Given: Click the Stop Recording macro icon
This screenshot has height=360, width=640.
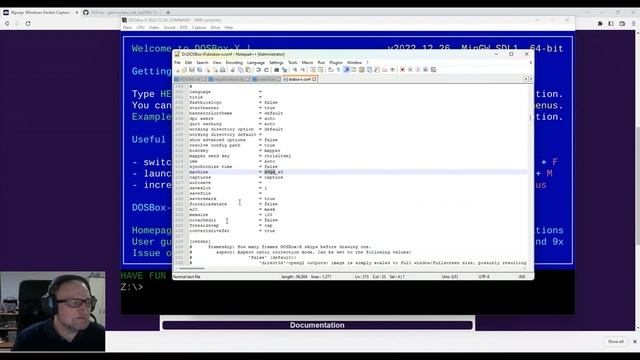Looking at the screenshot, I should click(x=410, y=70).
